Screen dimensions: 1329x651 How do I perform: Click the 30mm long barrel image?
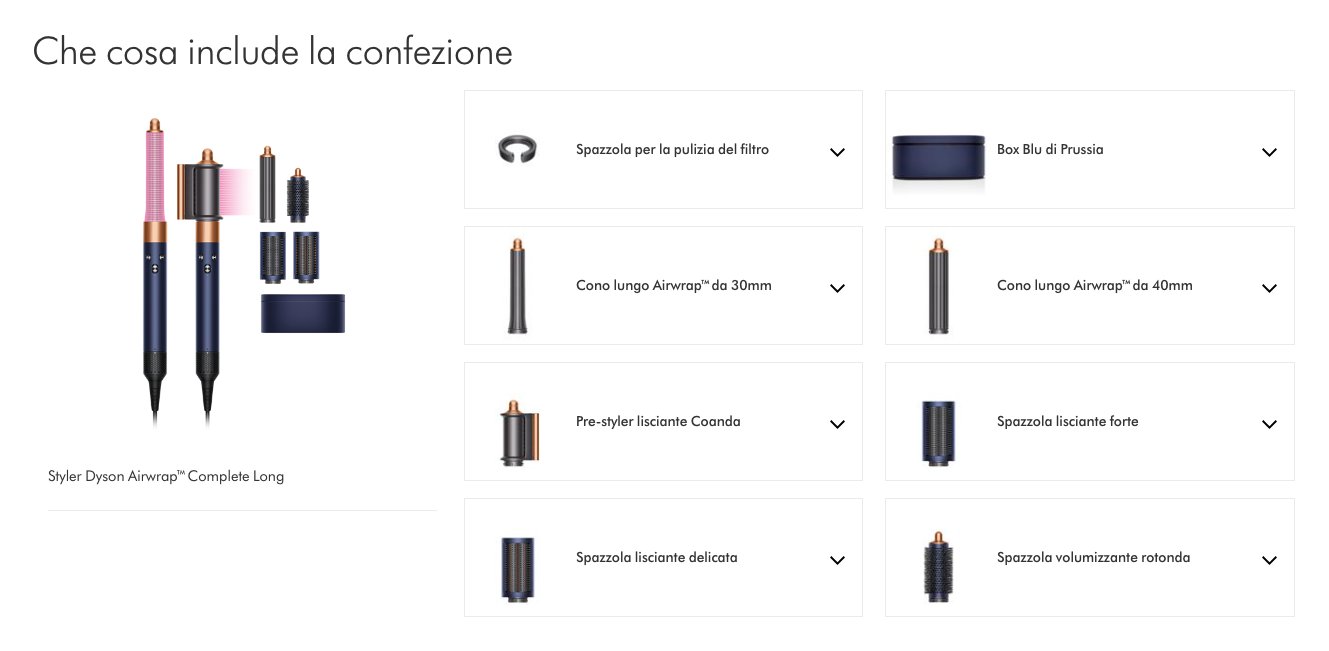coord(517,286)
